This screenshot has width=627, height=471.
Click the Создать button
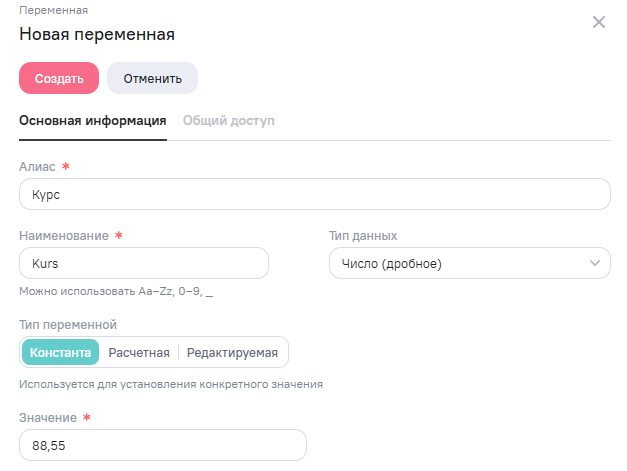coord(59,78)
